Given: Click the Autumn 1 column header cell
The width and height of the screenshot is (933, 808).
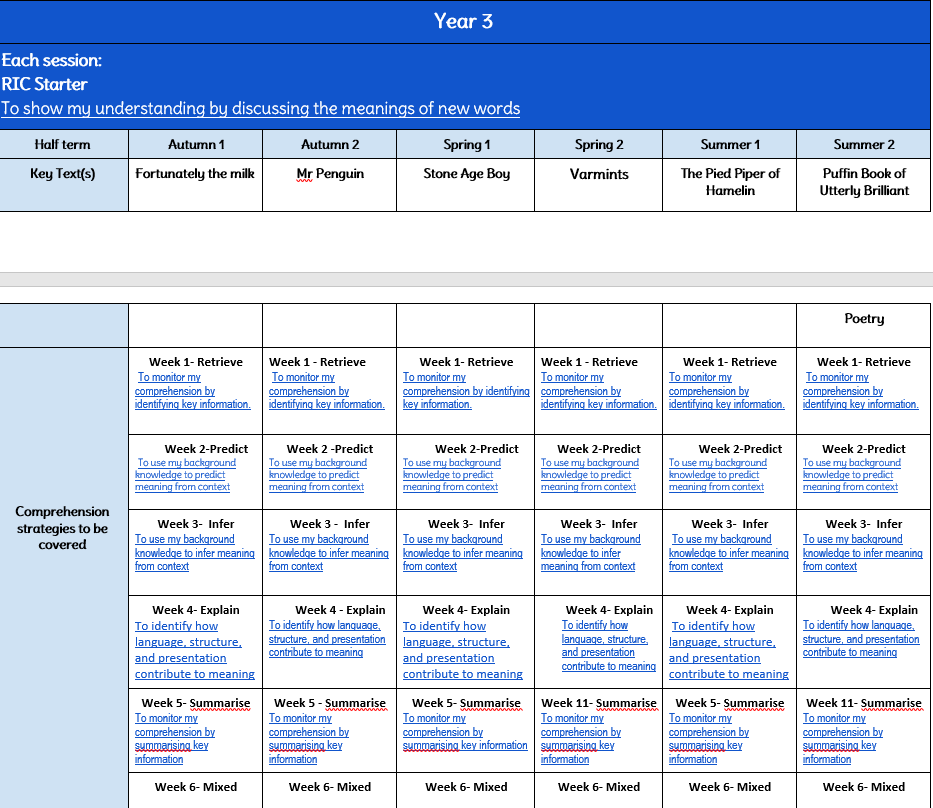Looking at the screenshot, I should coord(196,144).
